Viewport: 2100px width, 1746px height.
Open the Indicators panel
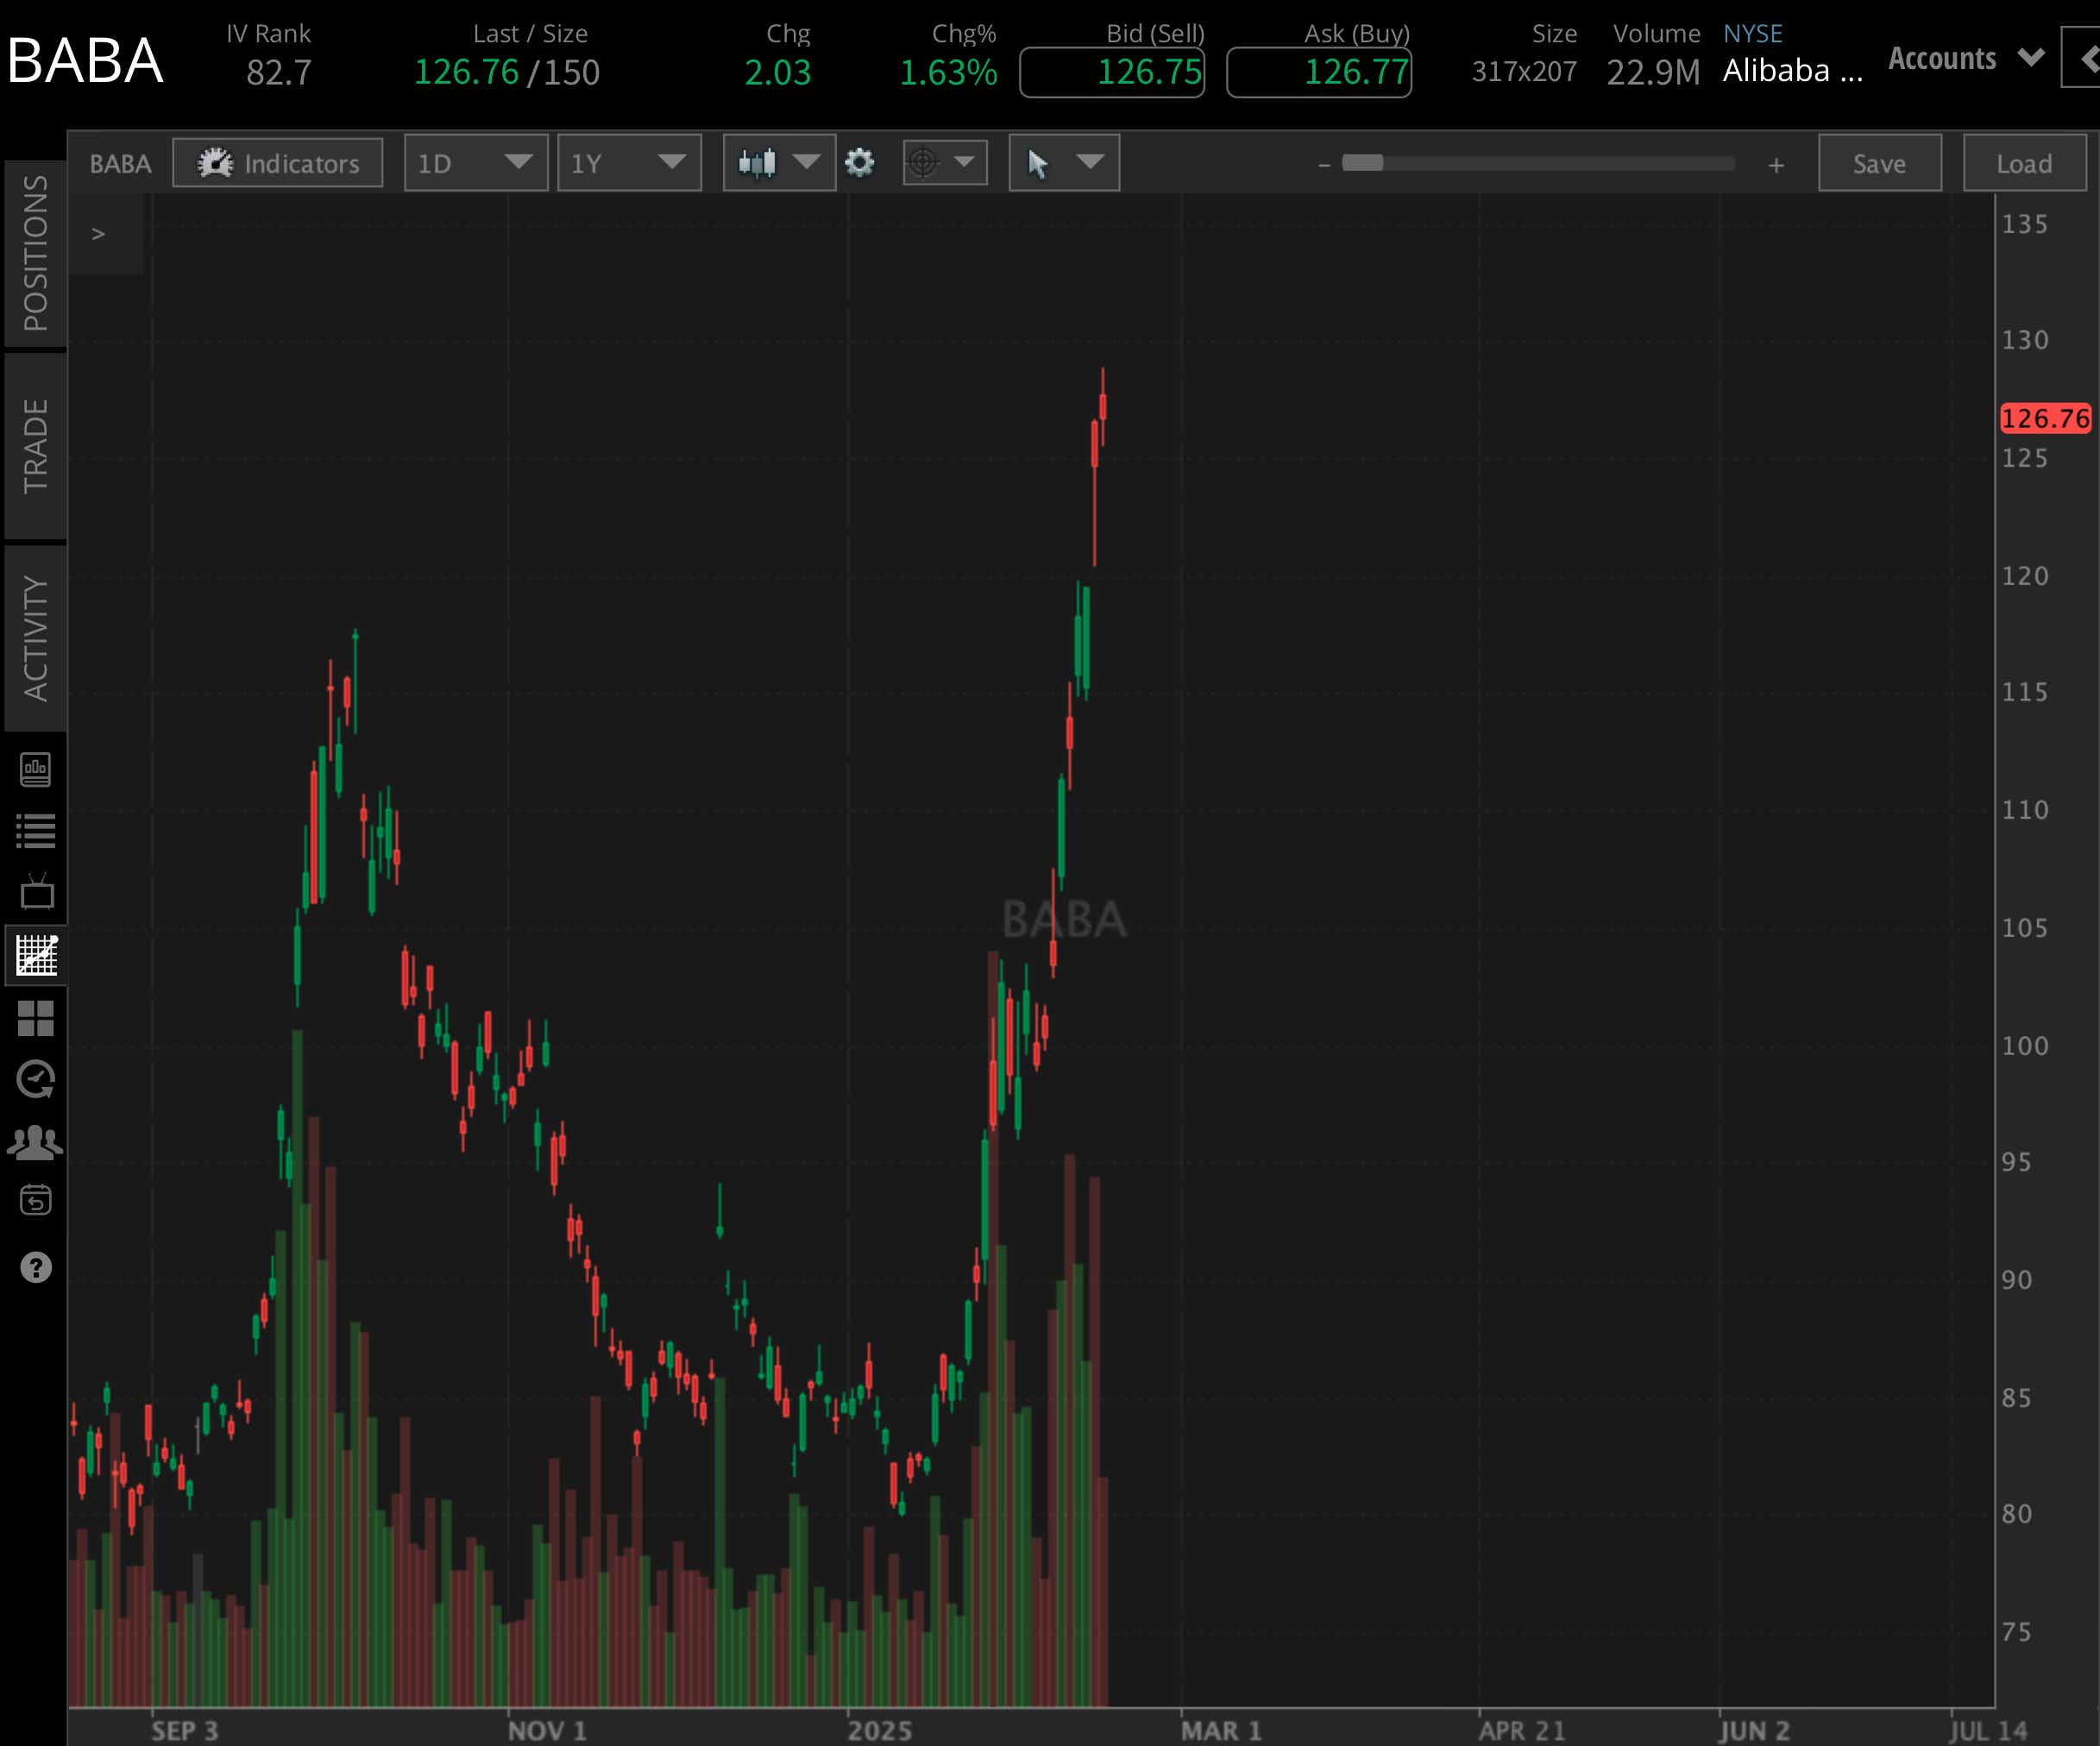pyautogui.click(x=277, y=163)
